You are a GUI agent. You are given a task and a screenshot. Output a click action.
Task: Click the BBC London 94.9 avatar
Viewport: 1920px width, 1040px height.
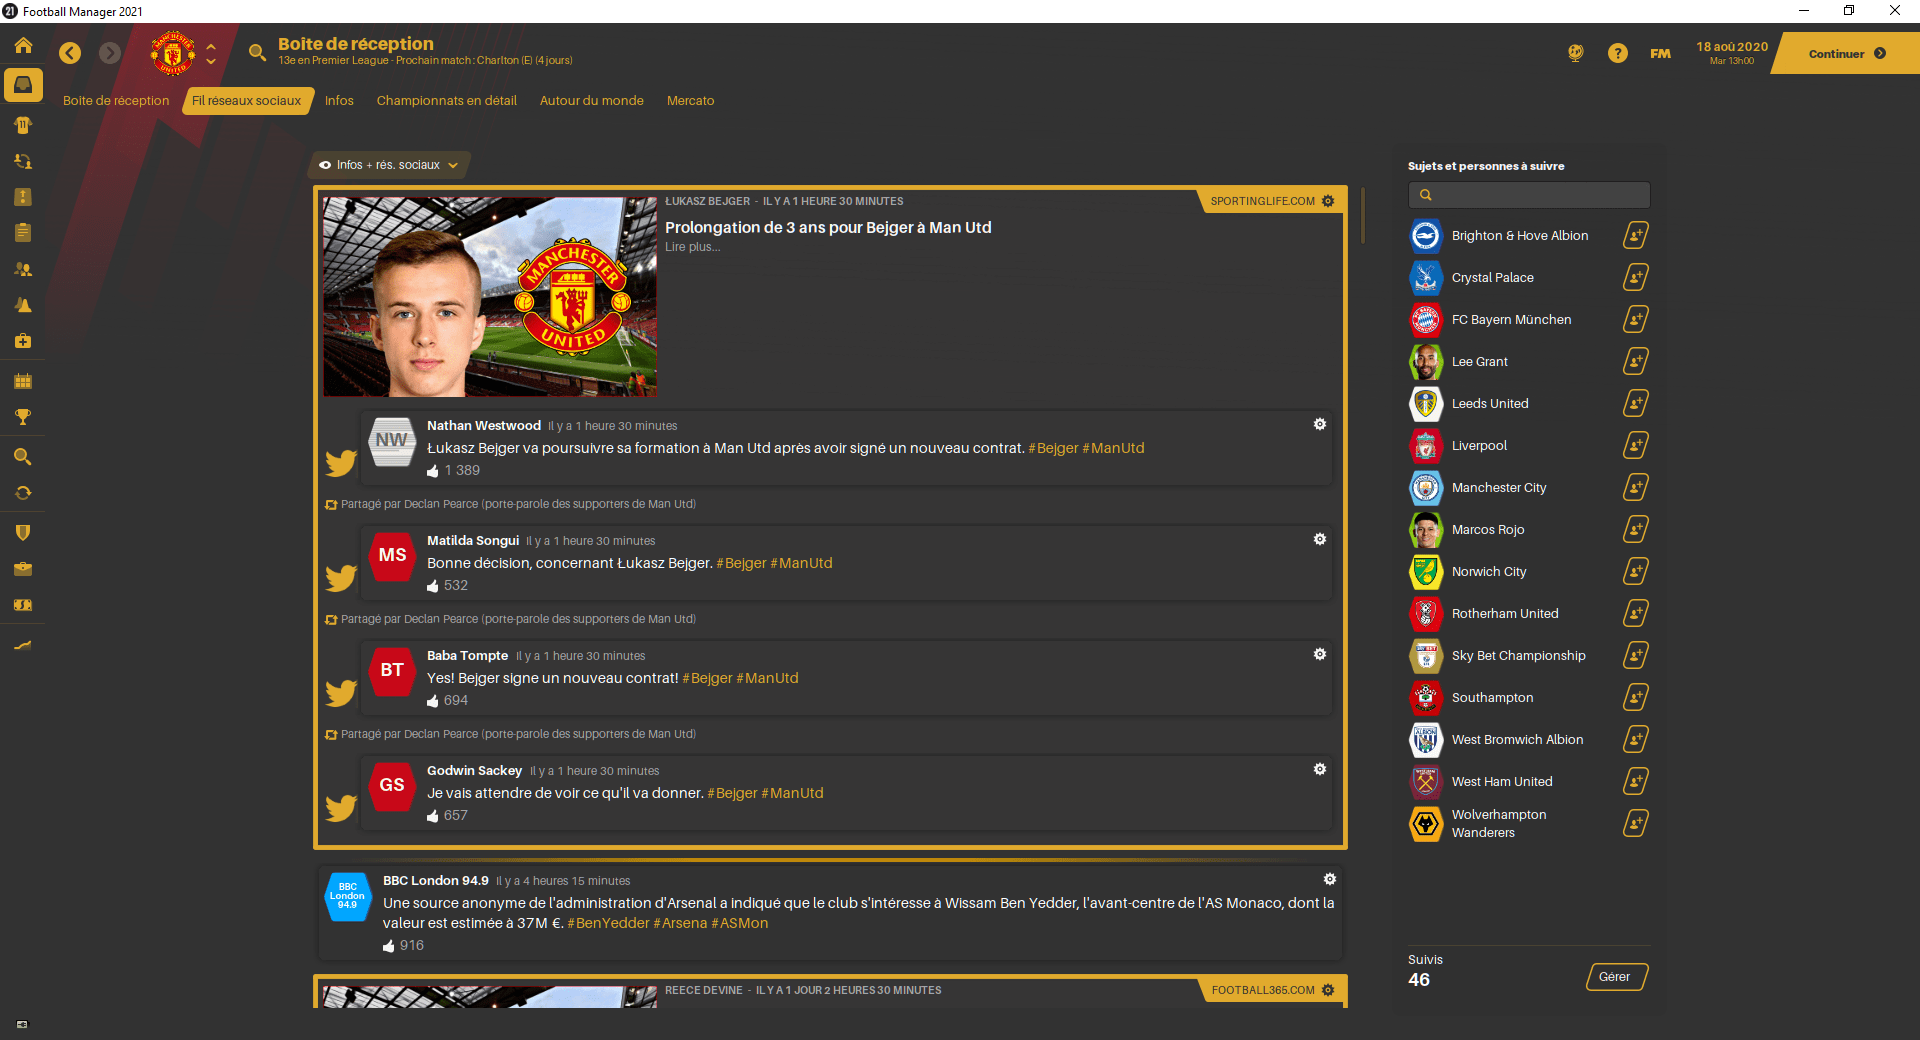[347, 896]
